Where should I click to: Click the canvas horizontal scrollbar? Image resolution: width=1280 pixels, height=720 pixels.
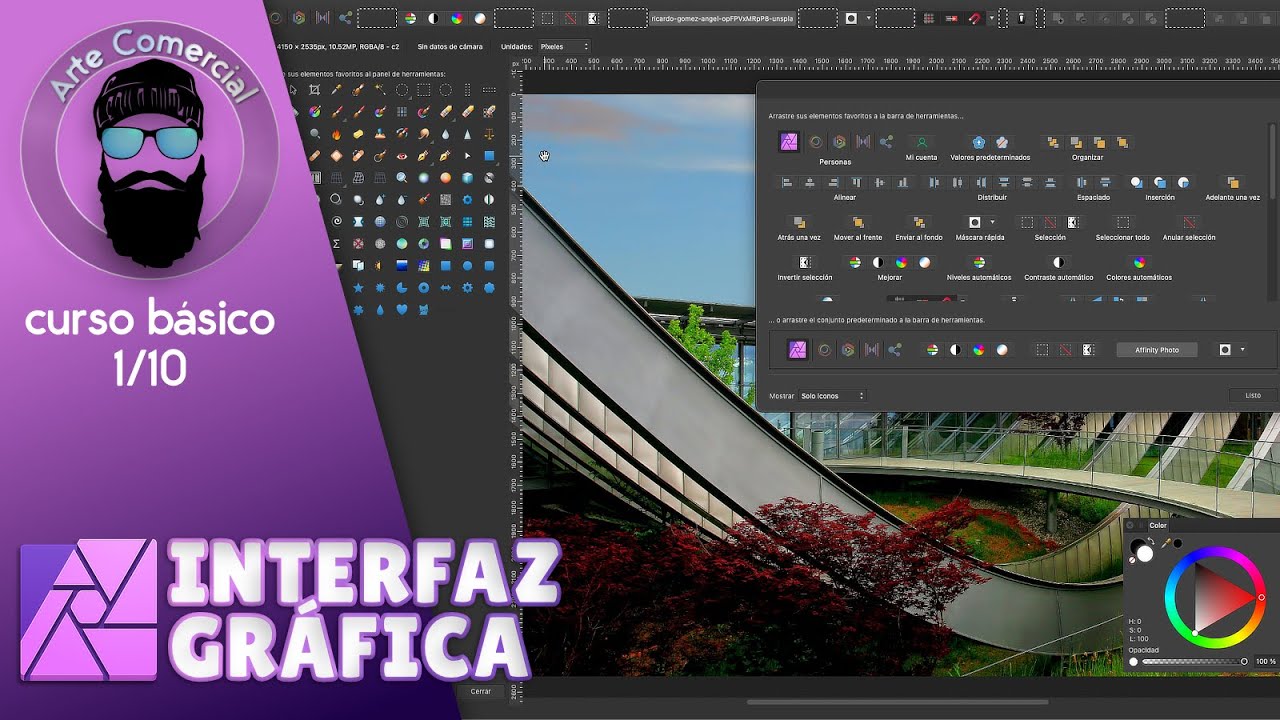[x=897, y=702]
